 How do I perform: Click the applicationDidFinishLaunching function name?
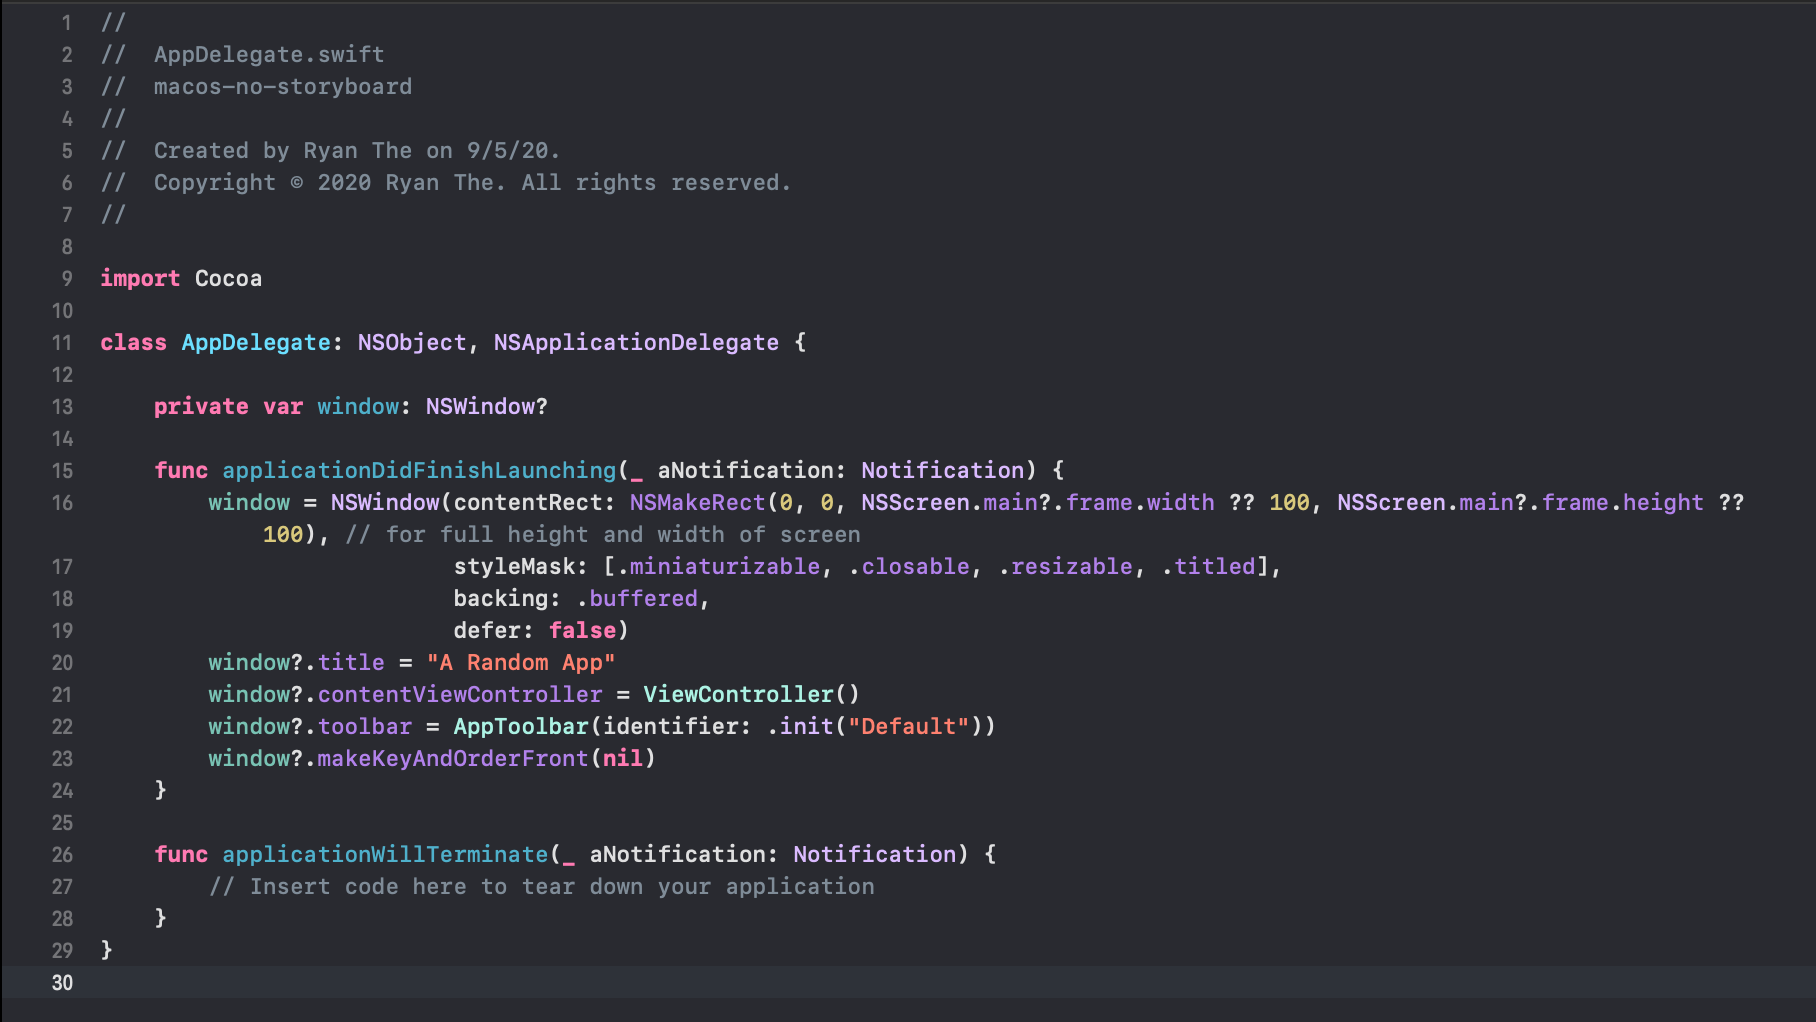click(x=418, y=470)
